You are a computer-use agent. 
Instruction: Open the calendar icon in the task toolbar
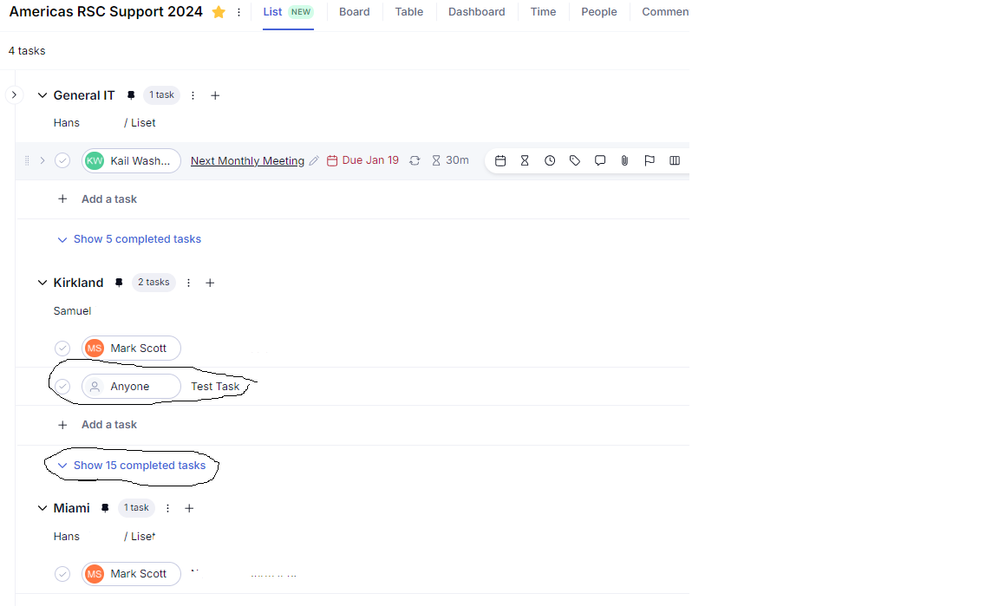[501, 161]
